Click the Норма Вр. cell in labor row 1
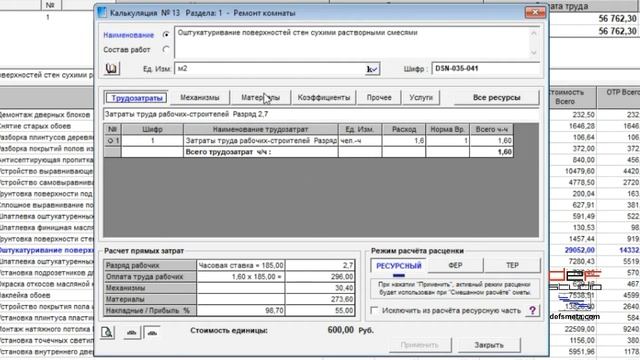 point(447,141)
